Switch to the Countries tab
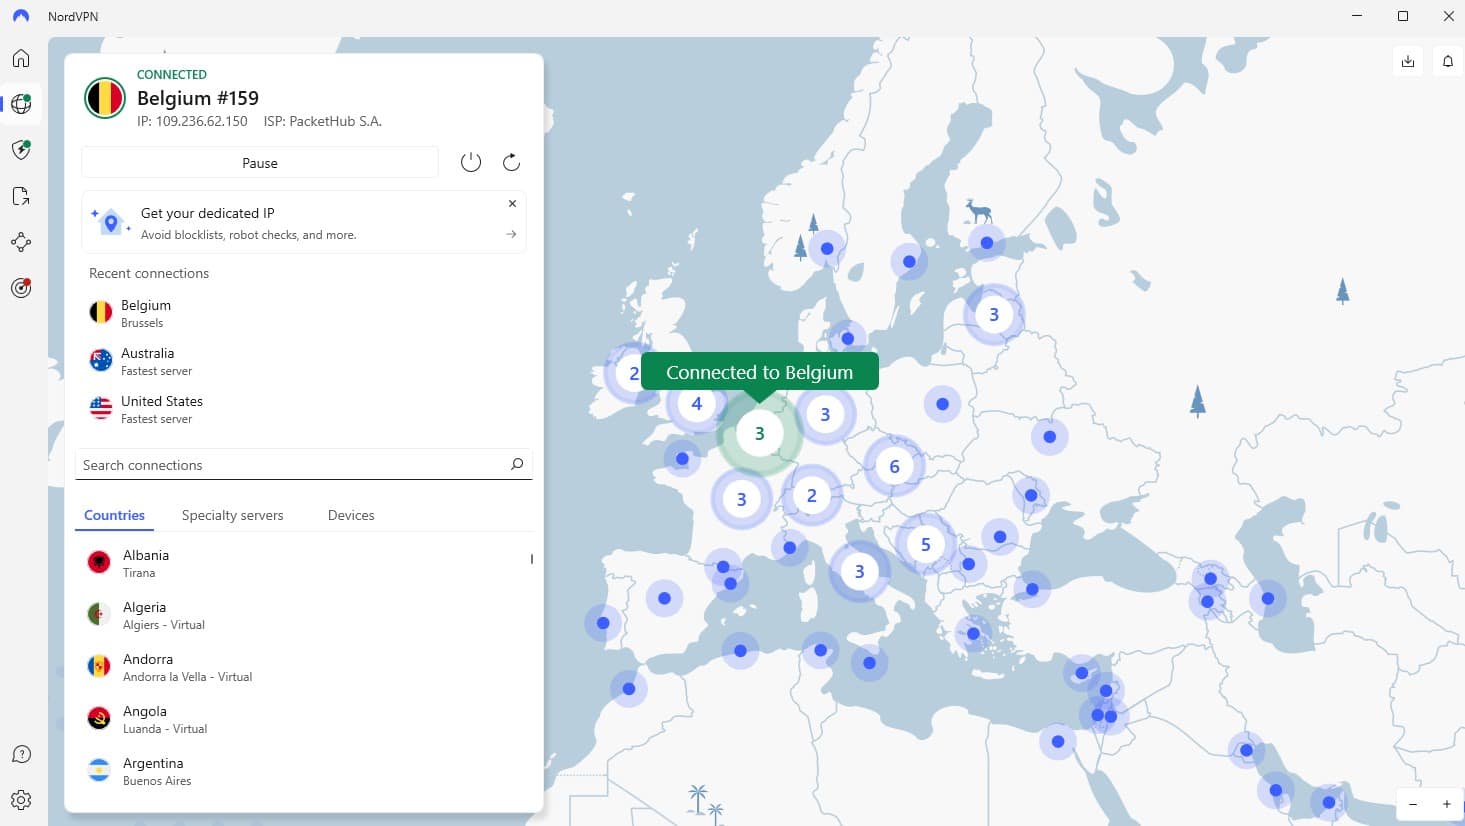 click(114, 515)
